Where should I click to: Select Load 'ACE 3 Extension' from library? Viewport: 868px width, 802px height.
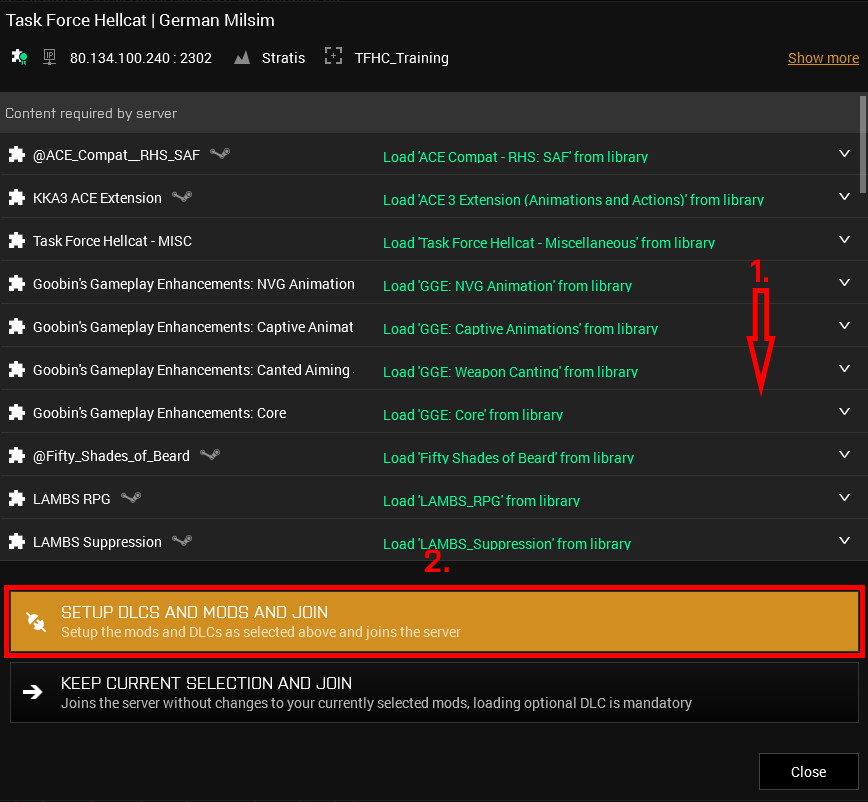pyautogui.click(x=574, y=200)
